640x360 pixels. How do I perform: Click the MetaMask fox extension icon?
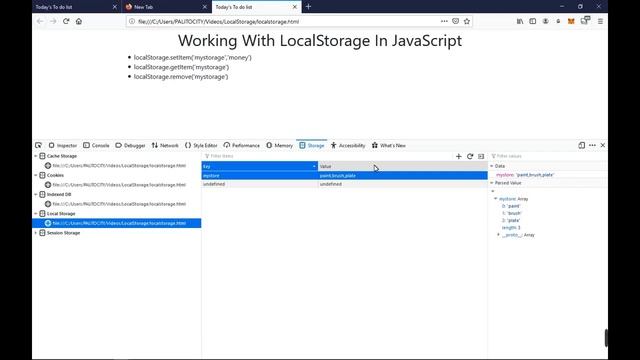coord(571,21)
